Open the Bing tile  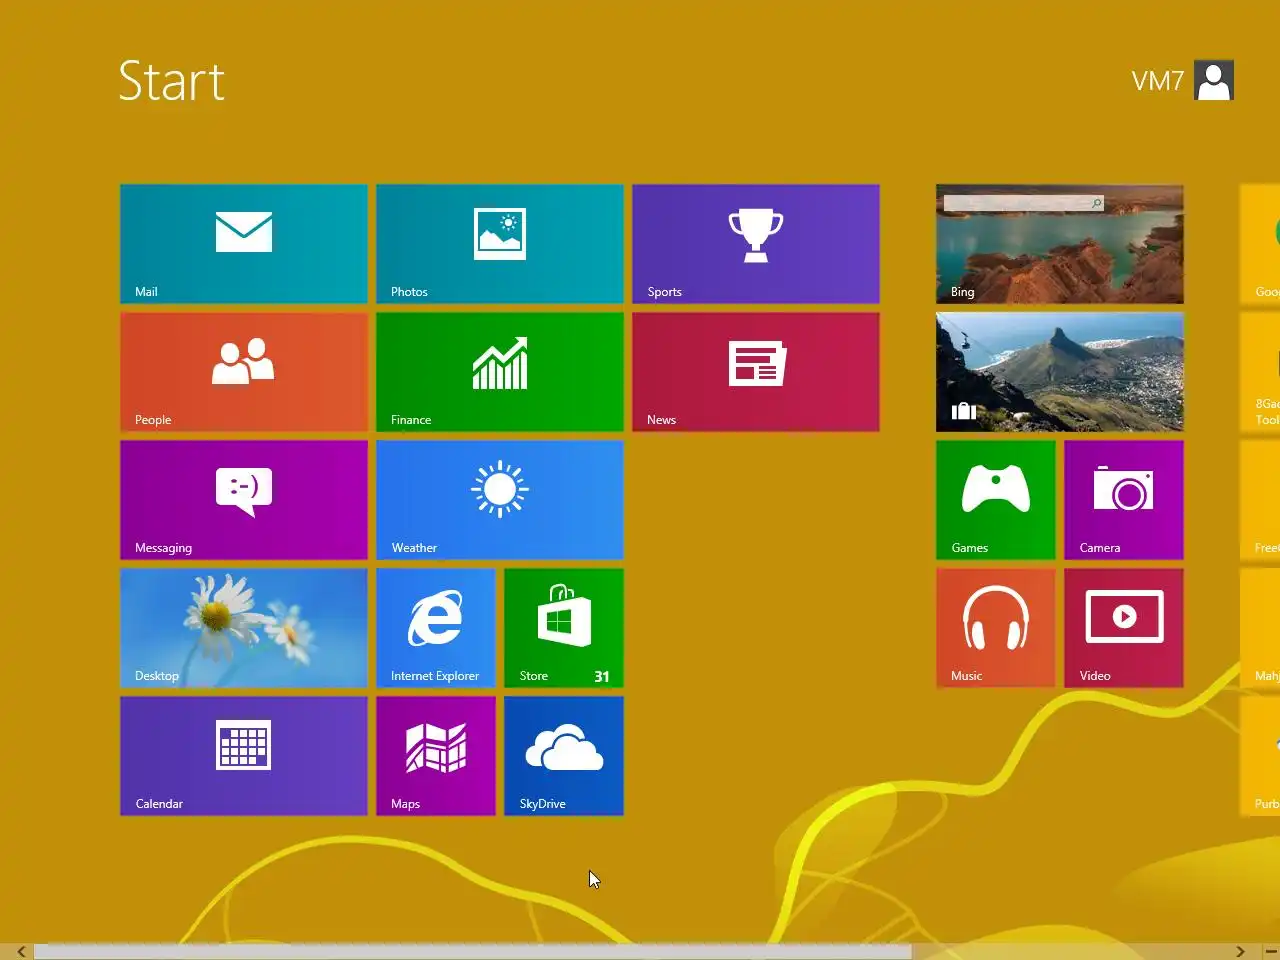pos(1060,244)
